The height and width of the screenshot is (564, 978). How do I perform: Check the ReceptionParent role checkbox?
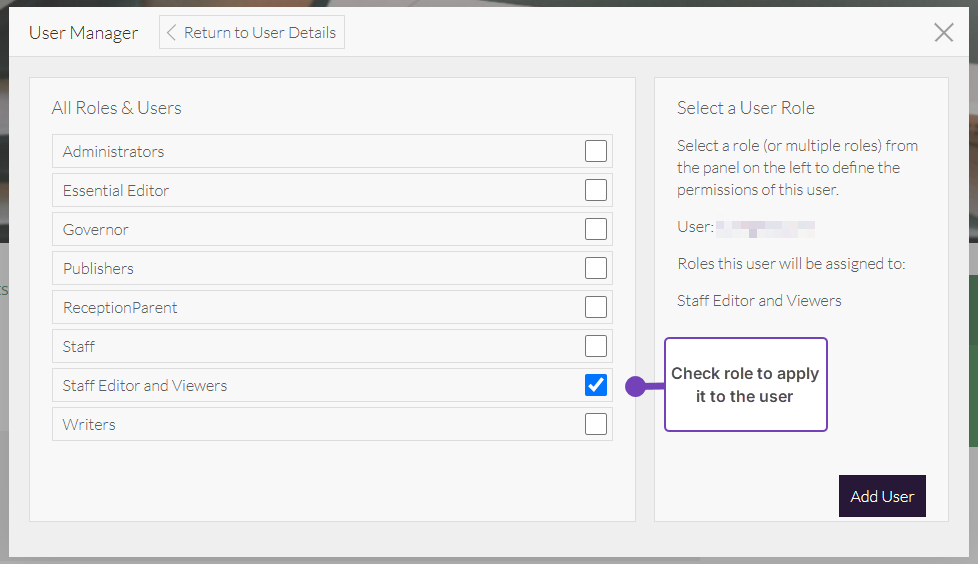[596, 307]
